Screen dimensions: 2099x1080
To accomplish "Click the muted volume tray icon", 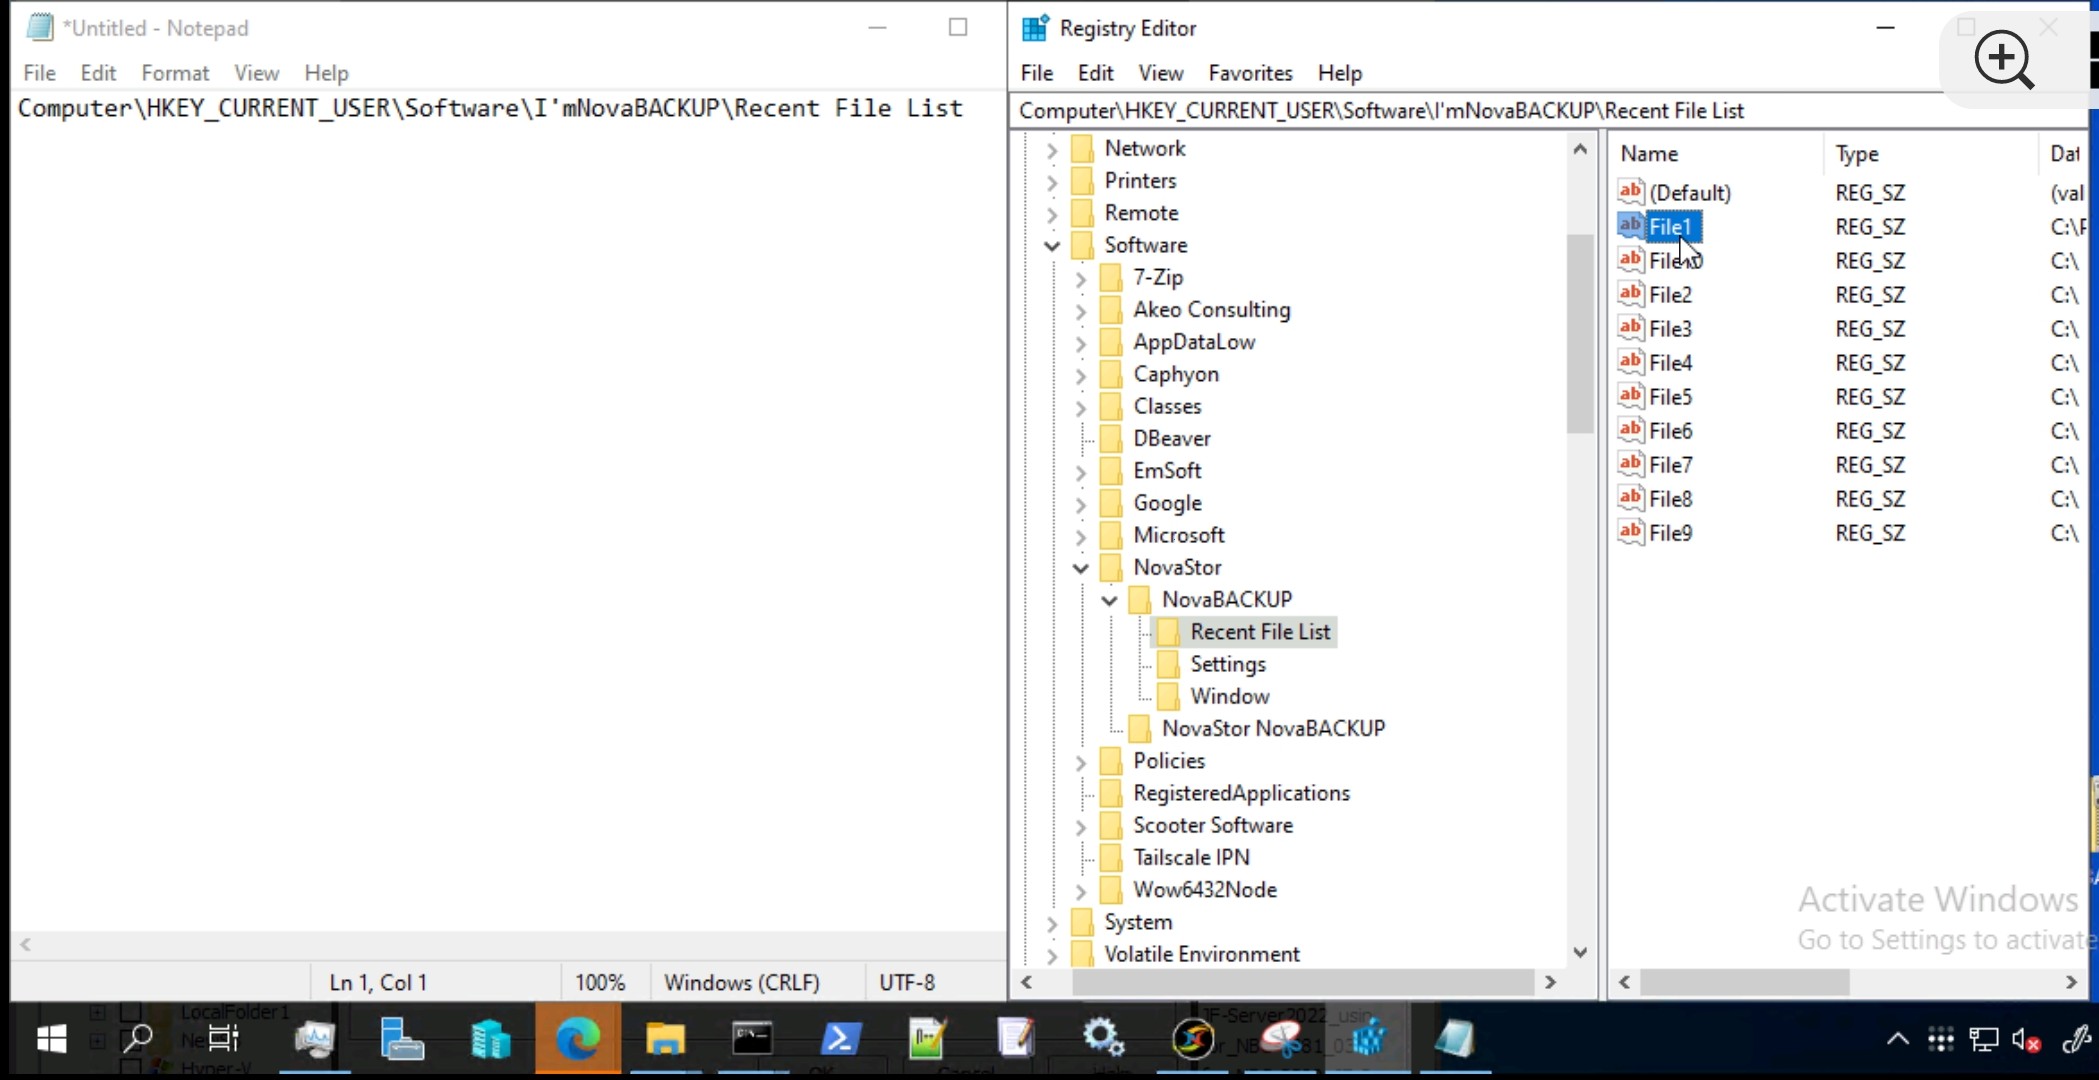I will point(2026,1041).
